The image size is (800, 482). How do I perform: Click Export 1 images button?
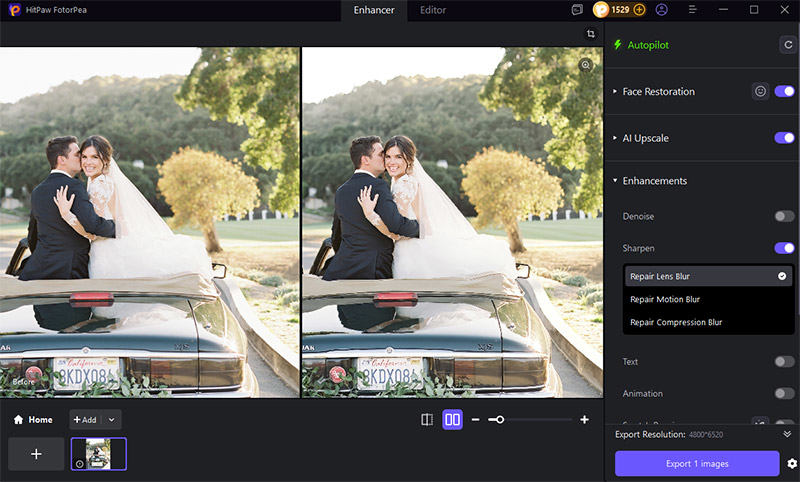[697, 464]
